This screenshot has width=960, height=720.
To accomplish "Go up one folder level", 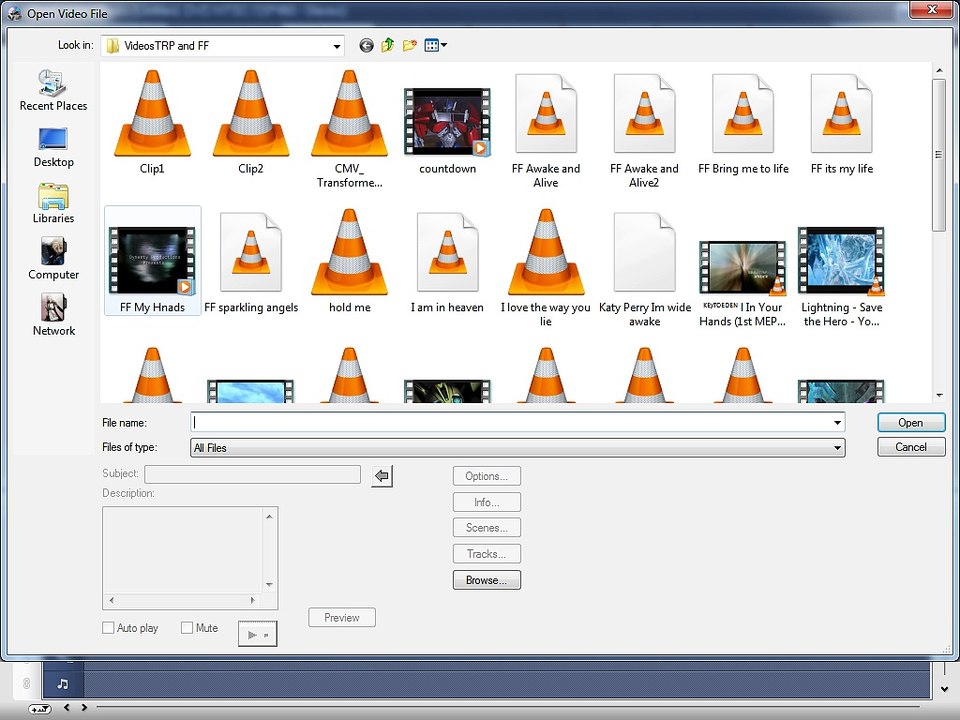I will [x=388, y=45].
